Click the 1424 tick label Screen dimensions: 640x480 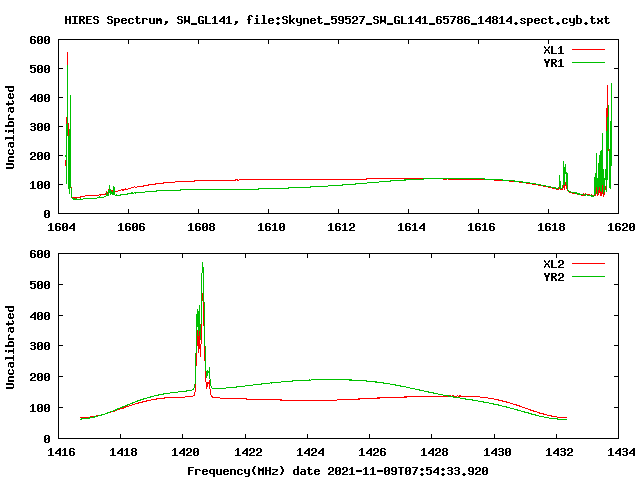(310, 452)
